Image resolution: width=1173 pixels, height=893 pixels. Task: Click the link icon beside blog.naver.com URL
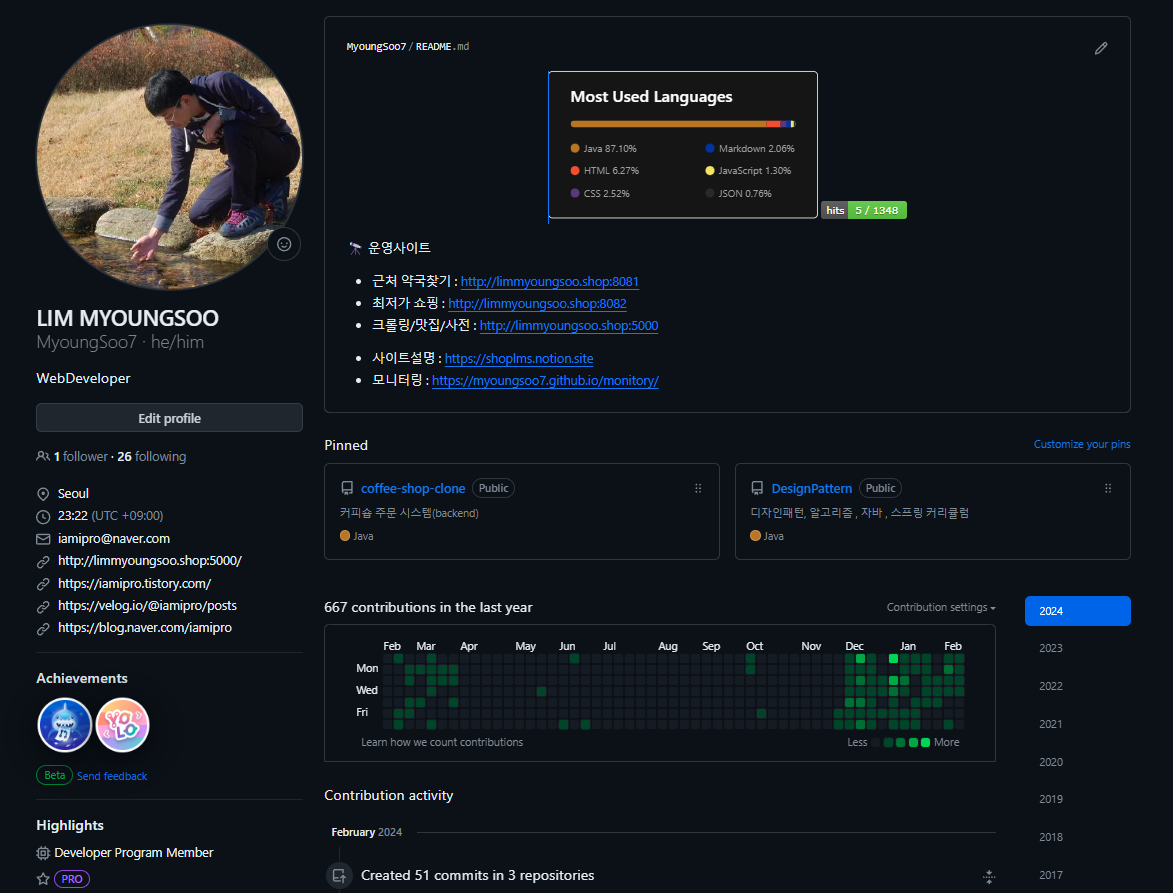coord(43,629)
